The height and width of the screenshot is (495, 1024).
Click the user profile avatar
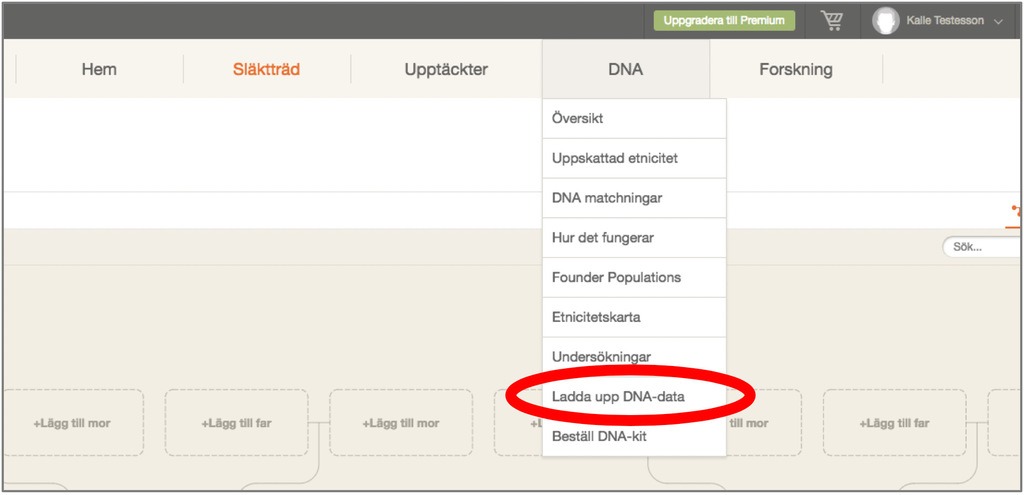click(885, 21)
